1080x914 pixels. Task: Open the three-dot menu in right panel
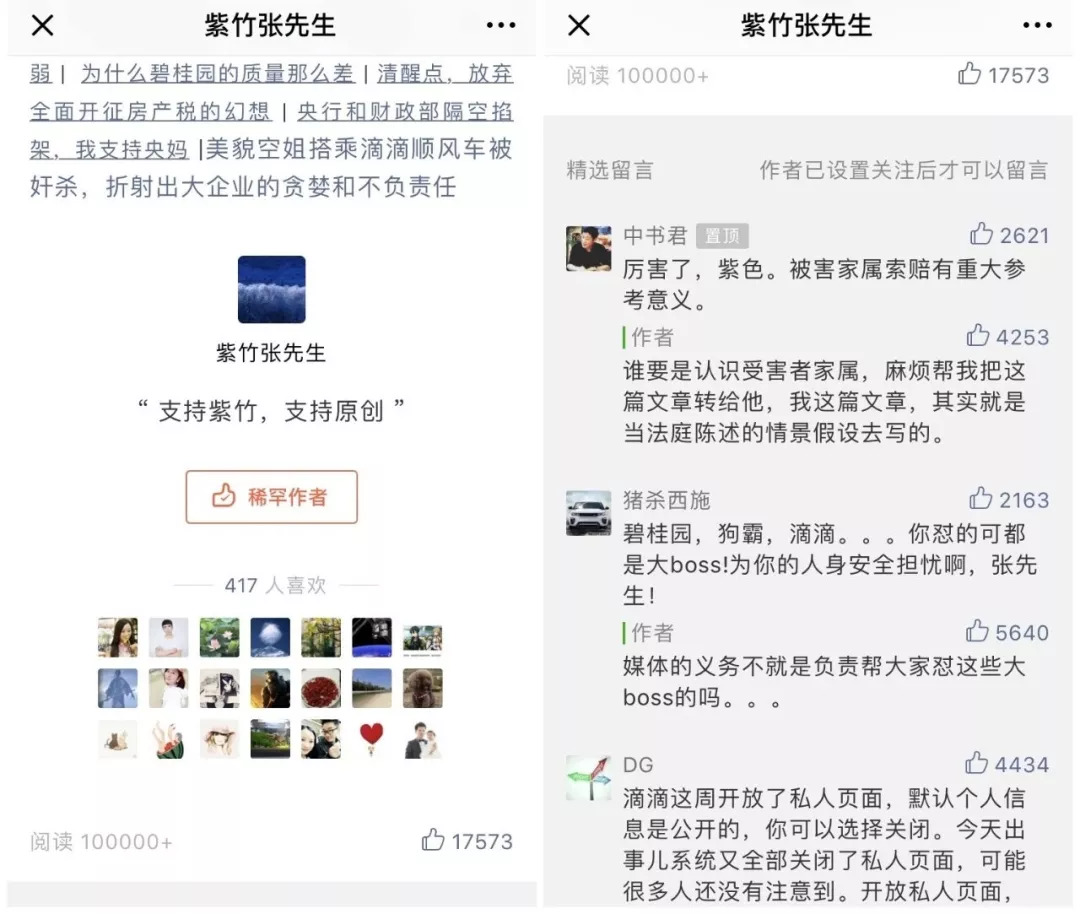pos(1037,25)
